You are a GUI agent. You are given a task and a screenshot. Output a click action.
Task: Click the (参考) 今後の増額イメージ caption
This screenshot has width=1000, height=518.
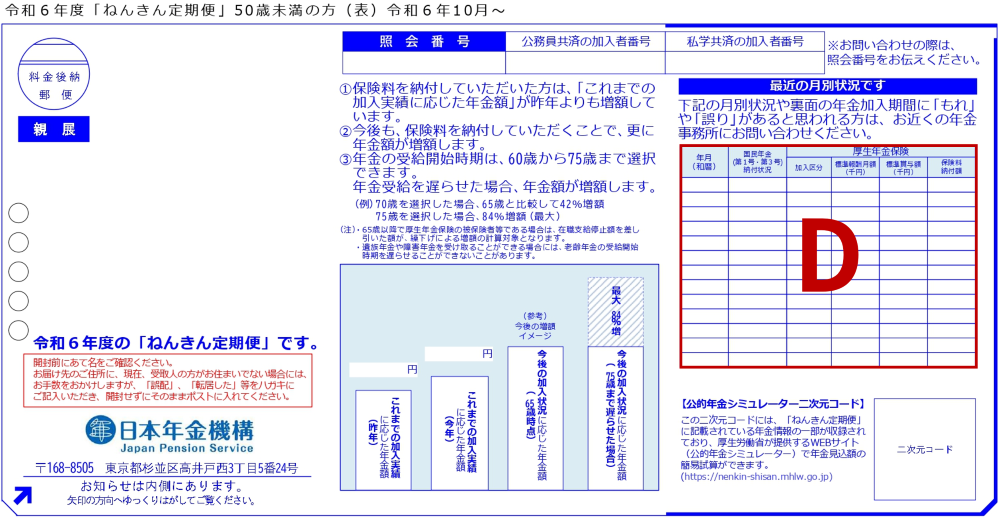click(534, 325)
